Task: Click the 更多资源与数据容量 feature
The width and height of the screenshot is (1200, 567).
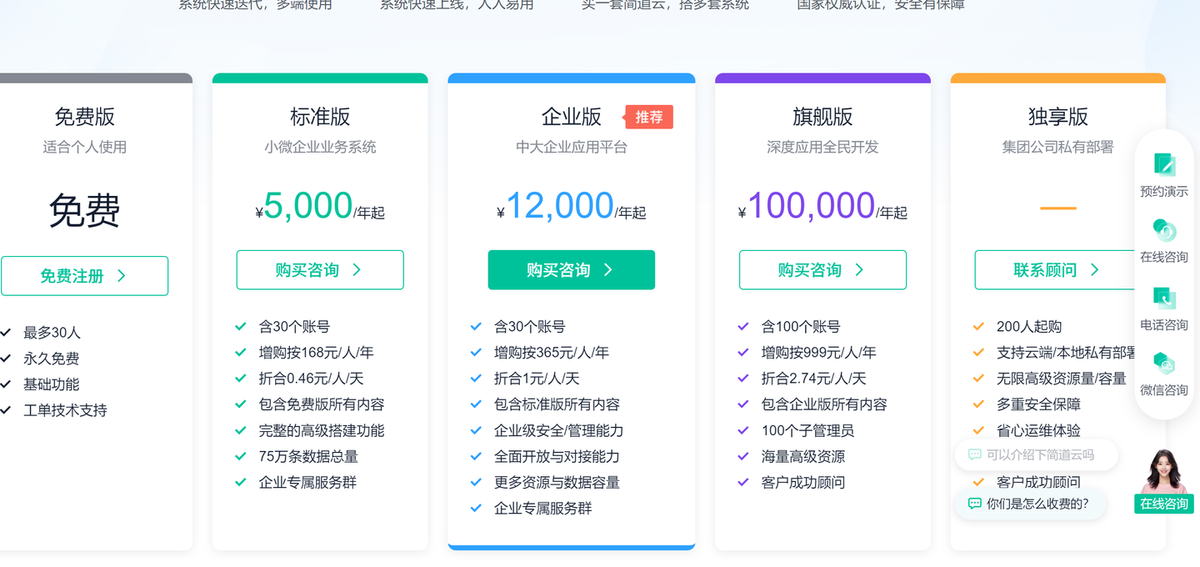Action: coord(556,482)
